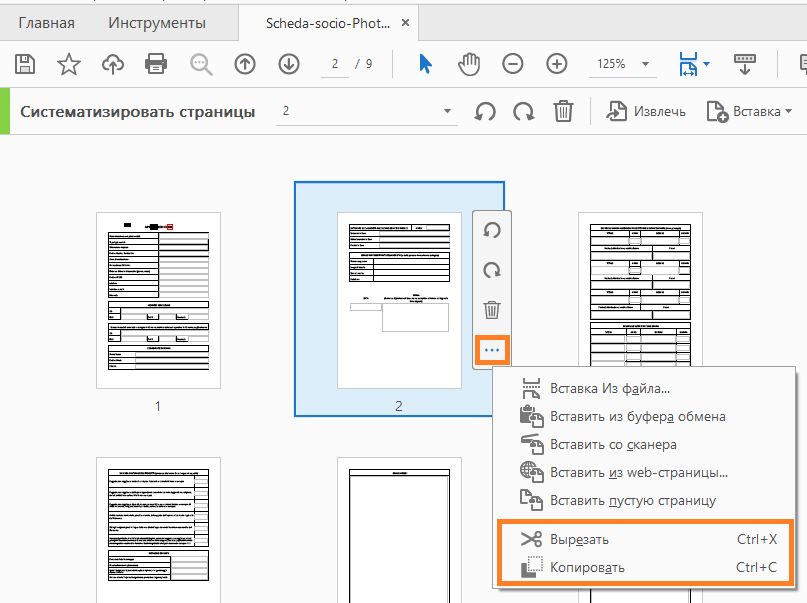
Task: Zoom in with the plus circle icon
Action: pyautogui.click(x=556, y=64)
